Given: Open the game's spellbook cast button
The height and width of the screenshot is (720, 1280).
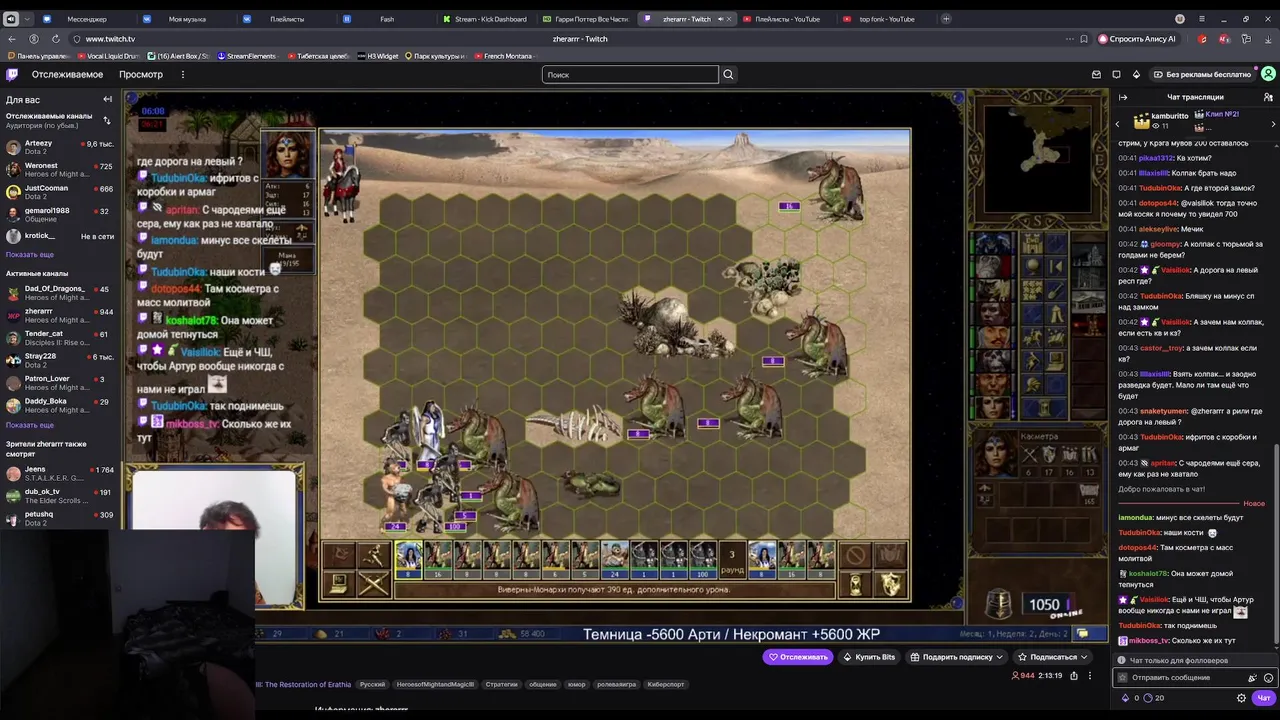Looking at the screenshot, I should click(890, 555).
